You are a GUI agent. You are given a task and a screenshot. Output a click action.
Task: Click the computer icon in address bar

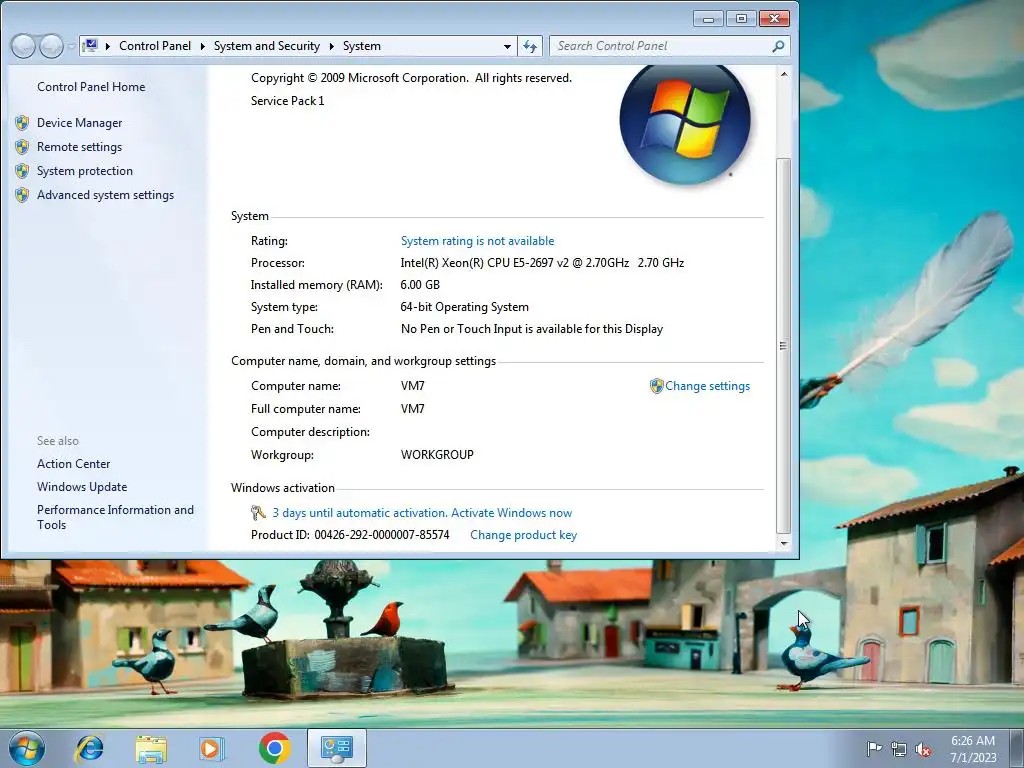pyautogui.click(x=91, y=46)
